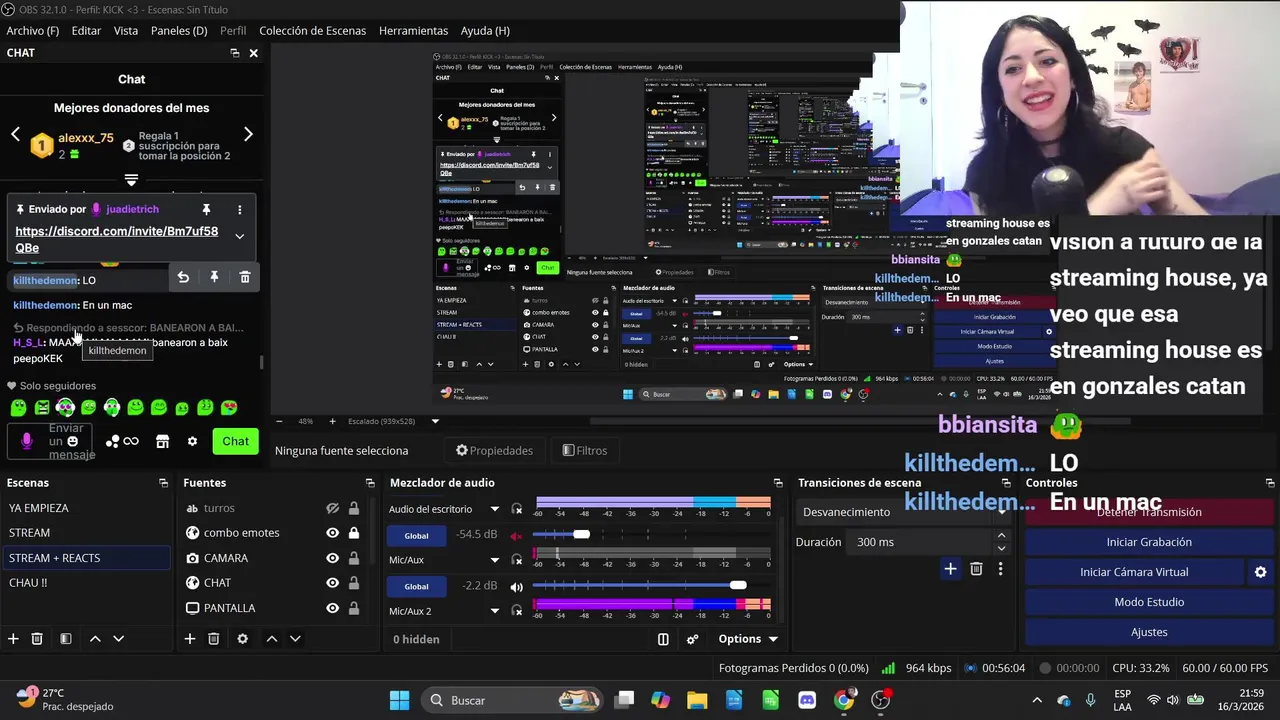
Task: Open the Editar menu
Action: [86, 31]
